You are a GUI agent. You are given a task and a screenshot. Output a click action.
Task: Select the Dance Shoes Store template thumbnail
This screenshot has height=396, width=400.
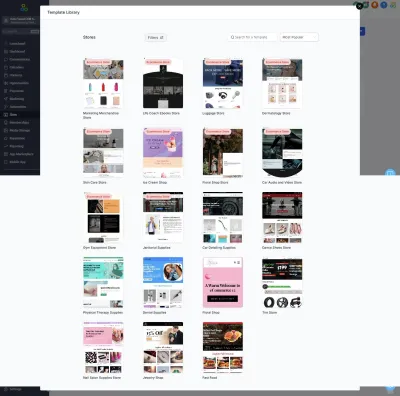[x=282, y=217]
